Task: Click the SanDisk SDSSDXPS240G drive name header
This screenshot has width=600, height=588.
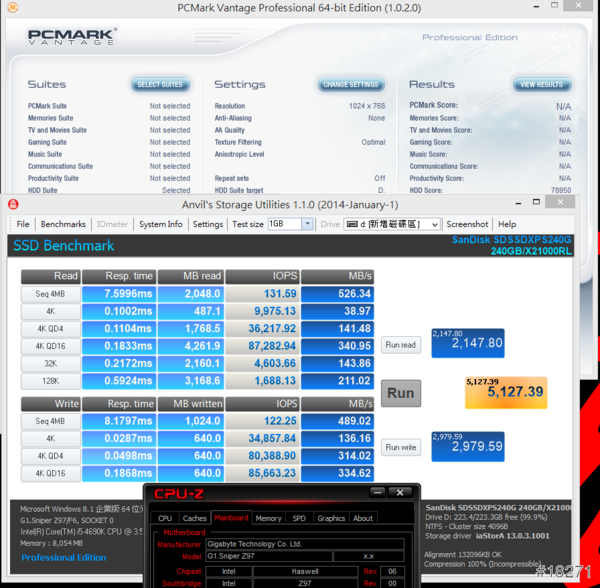Action: [x=512, y=240]
